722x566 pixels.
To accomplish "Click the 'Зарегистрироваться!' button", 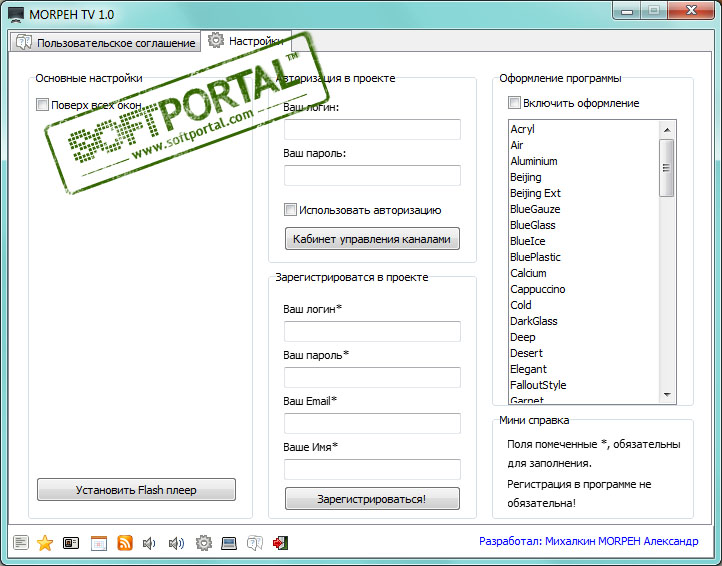I will [x=372, y=499].
